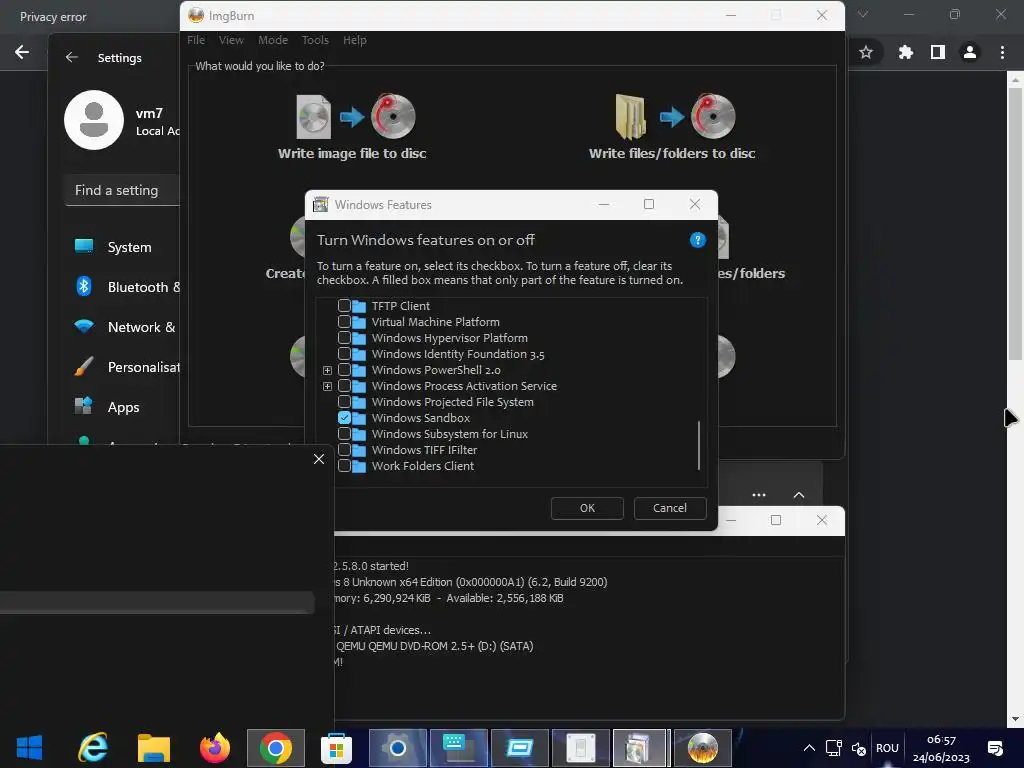Expand the Windows PowerShell 2.0 node
1024x768 pixels.
click(328, 370)
